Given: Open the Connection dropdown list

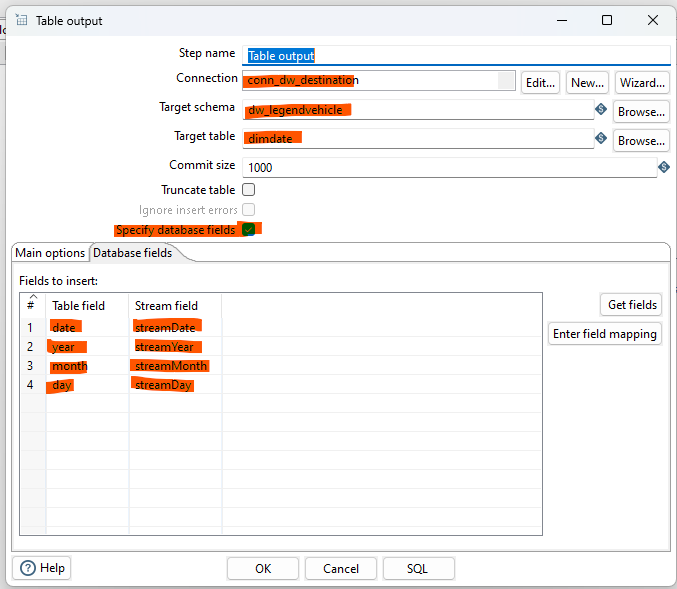Looking at the screenshot, I should (x=506, y=81).
